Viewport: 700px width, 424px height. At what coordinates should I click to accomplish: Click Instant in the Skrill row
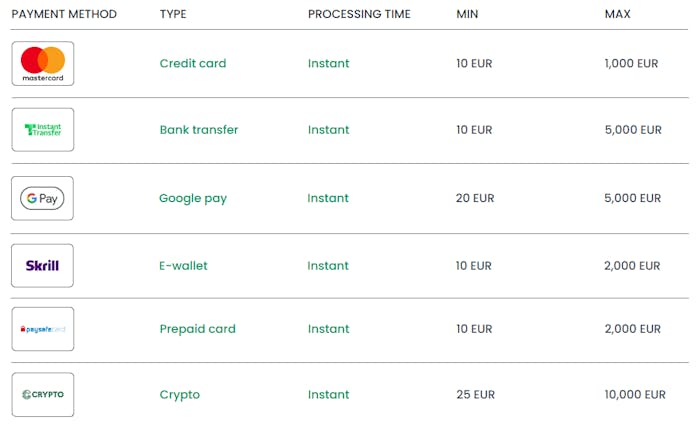[x=328, y=266]
